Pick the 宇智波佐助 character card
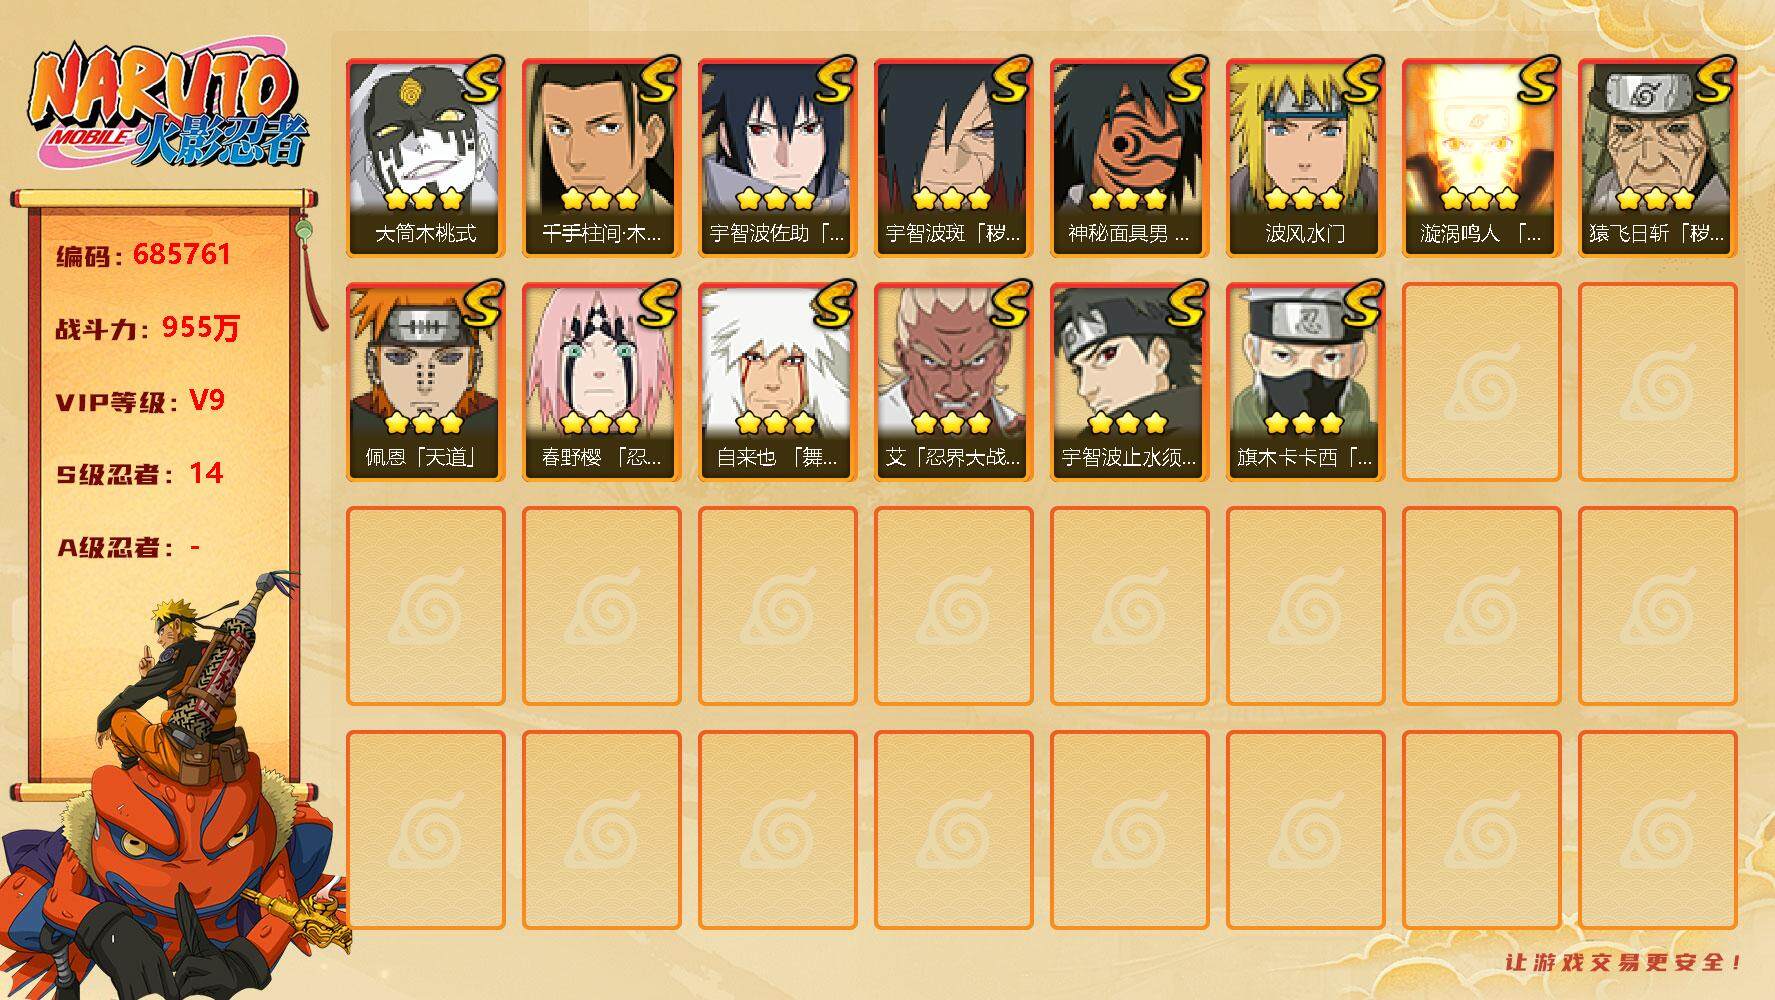This screenshot has width=1775, height=1000. pyautogui.click(x=778, y=158)
